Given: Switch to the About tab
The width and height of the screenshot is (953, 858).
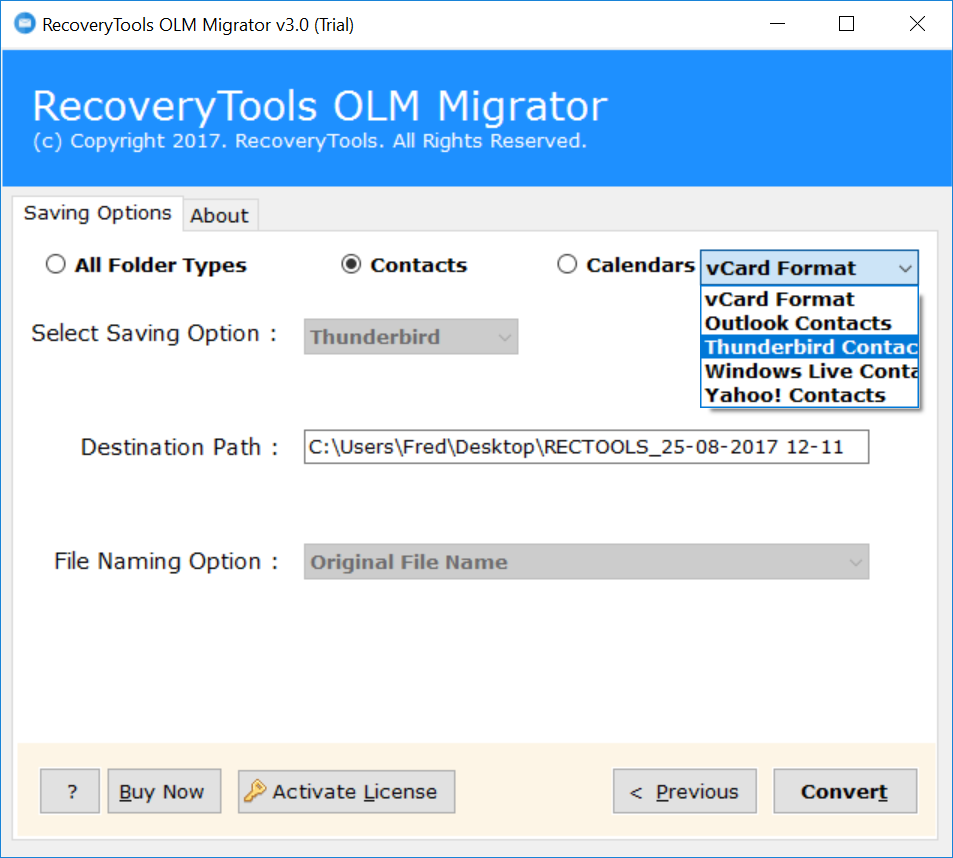Looking at the screenshot, I should [220, 216].
